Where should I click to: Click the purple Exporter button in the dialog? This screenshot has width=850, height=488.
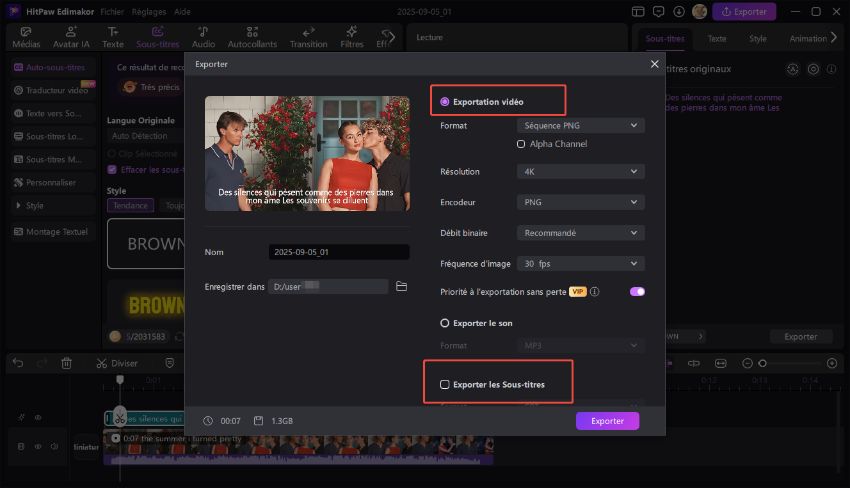tap(607, 421)
